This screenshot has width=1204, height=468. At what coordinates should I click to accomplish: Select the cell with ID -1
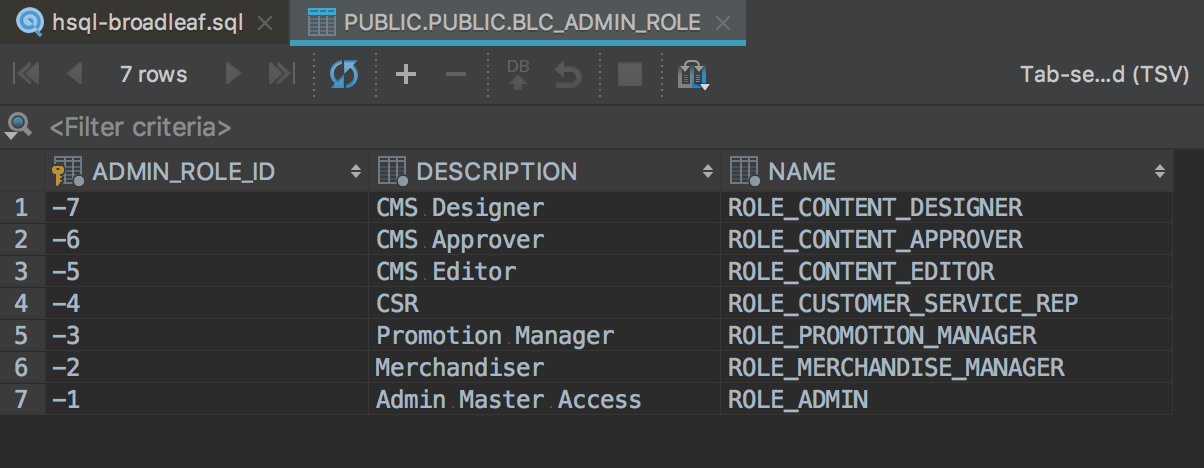point(207,400)
